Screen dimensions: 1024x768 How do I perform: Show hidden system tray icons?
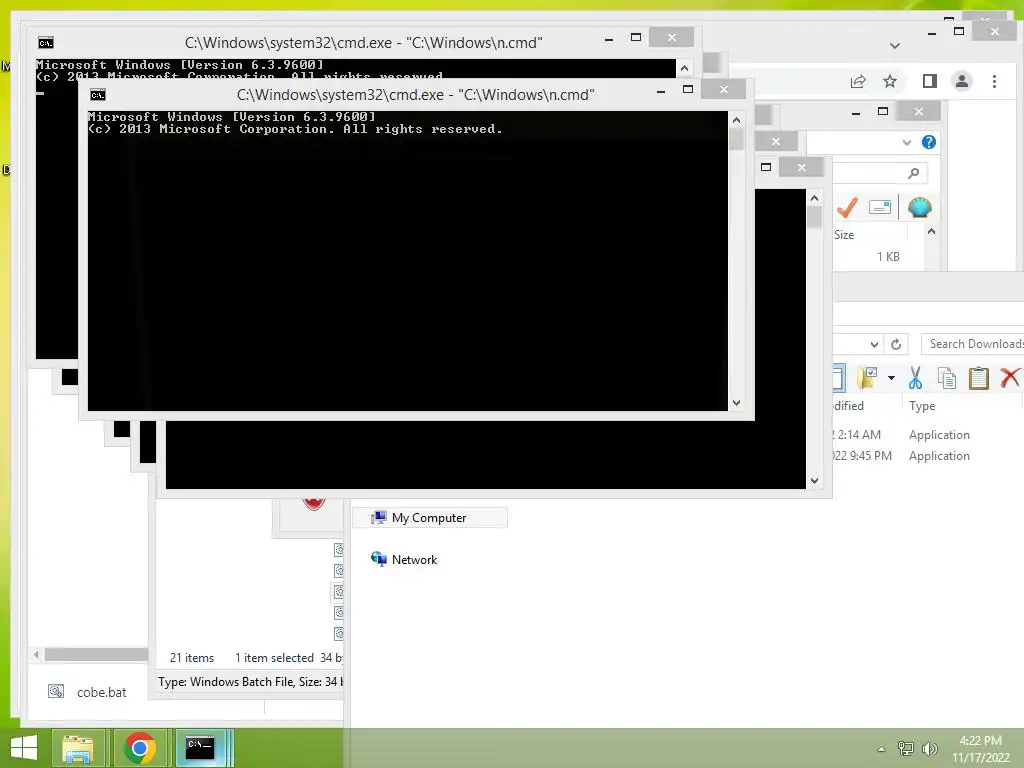(882, 749)
